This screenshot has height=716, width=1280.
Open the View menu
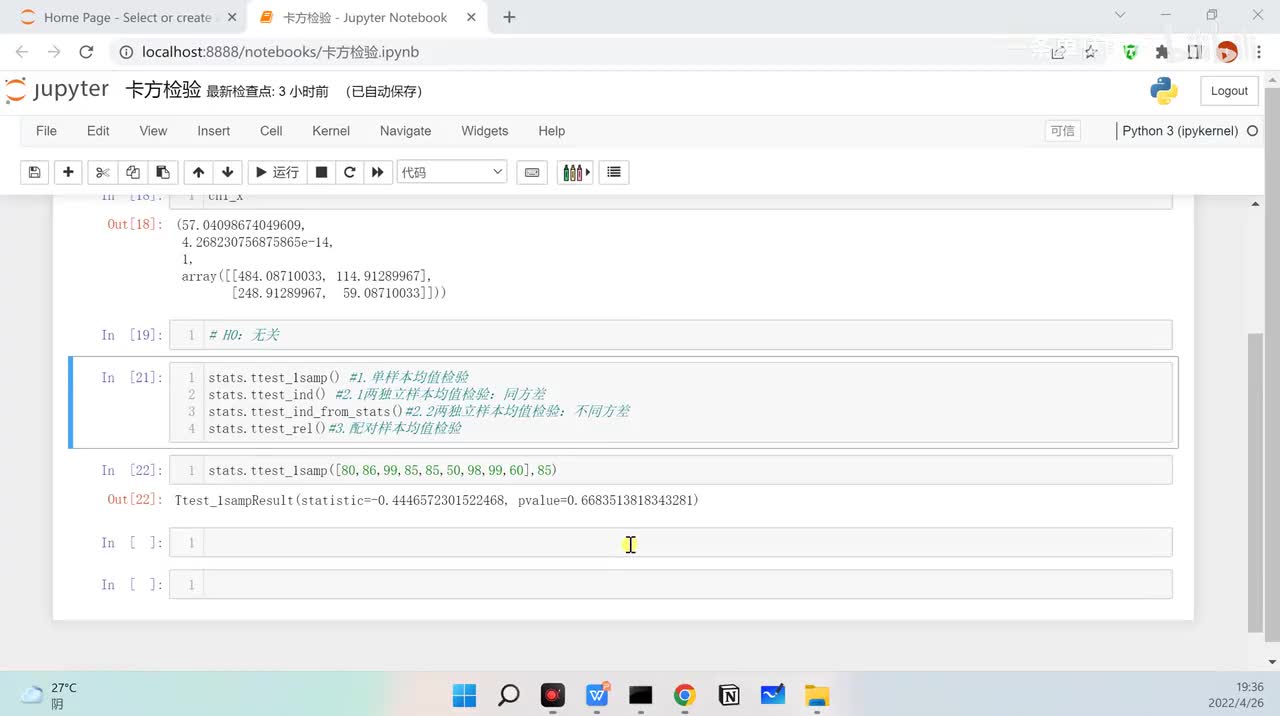coord(153,131)
